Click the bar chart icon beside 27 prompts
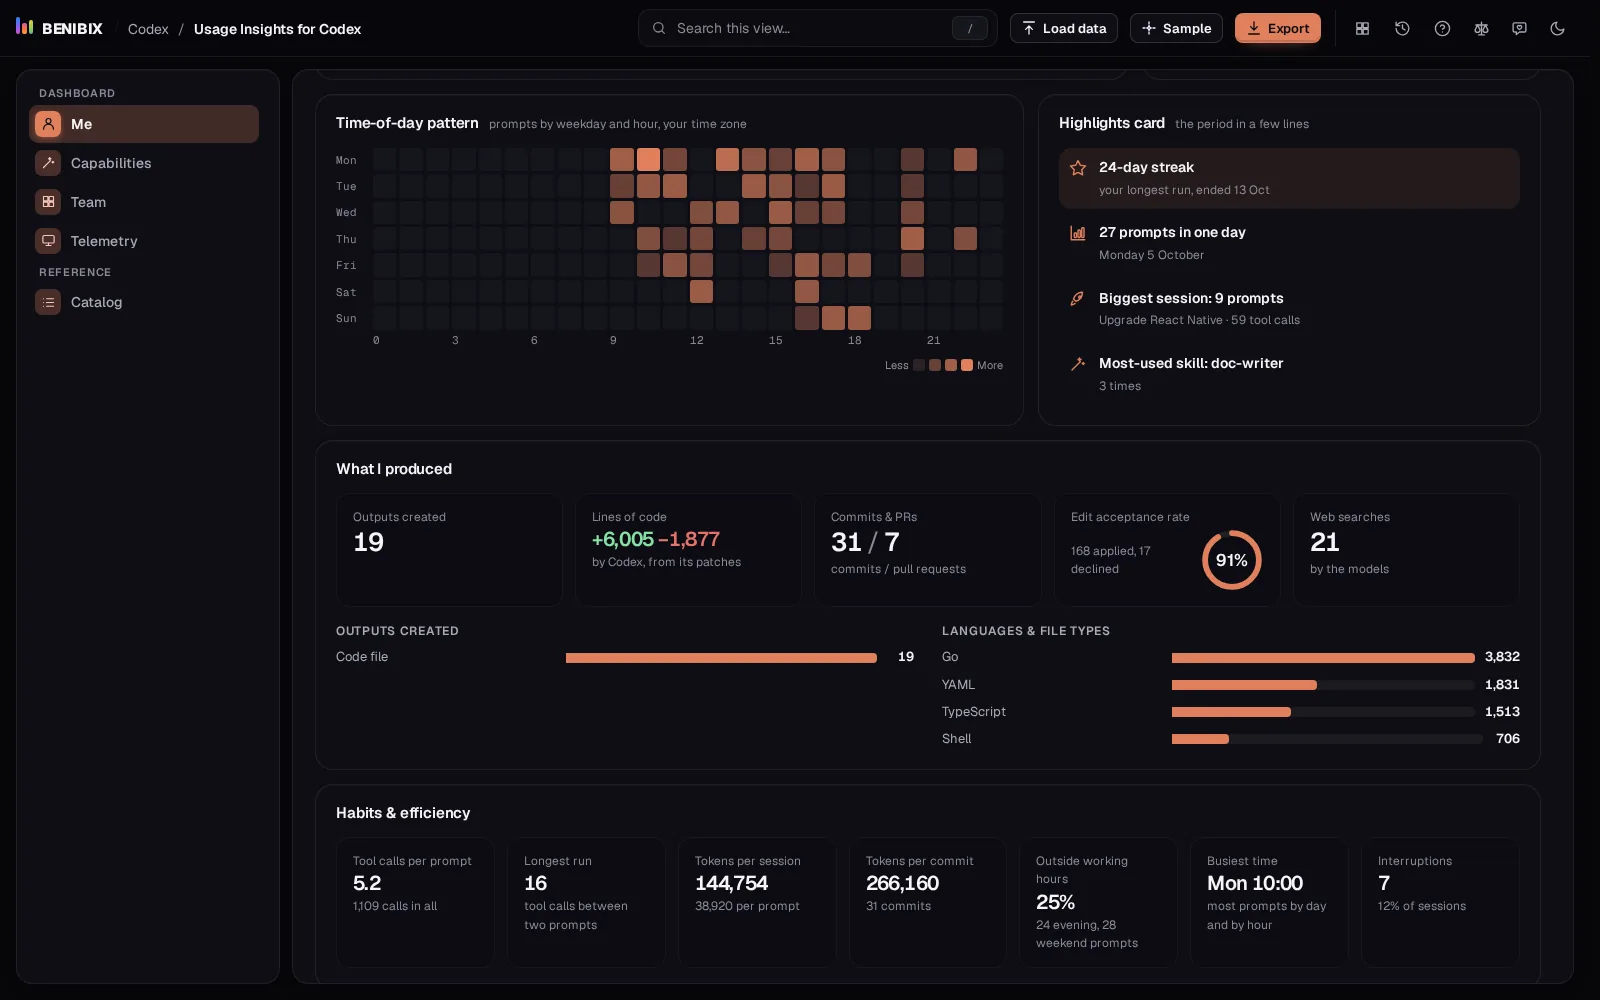 pyautogui.click(x=1078, y=233)
